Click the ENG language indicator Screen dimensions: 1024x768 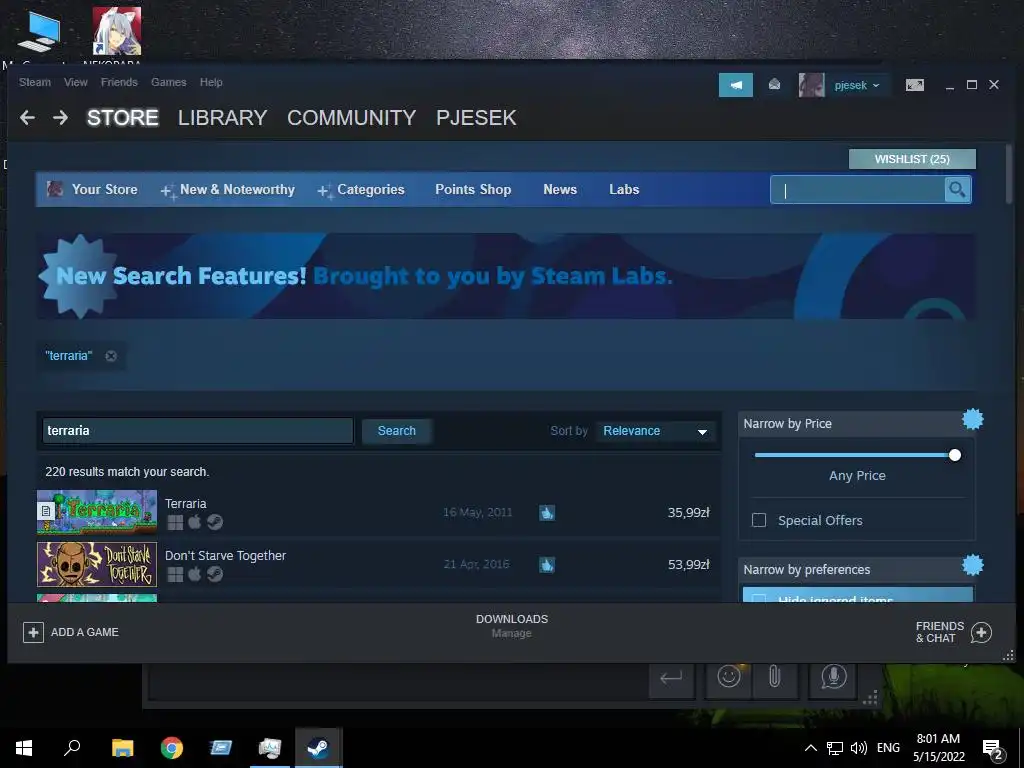888,748
